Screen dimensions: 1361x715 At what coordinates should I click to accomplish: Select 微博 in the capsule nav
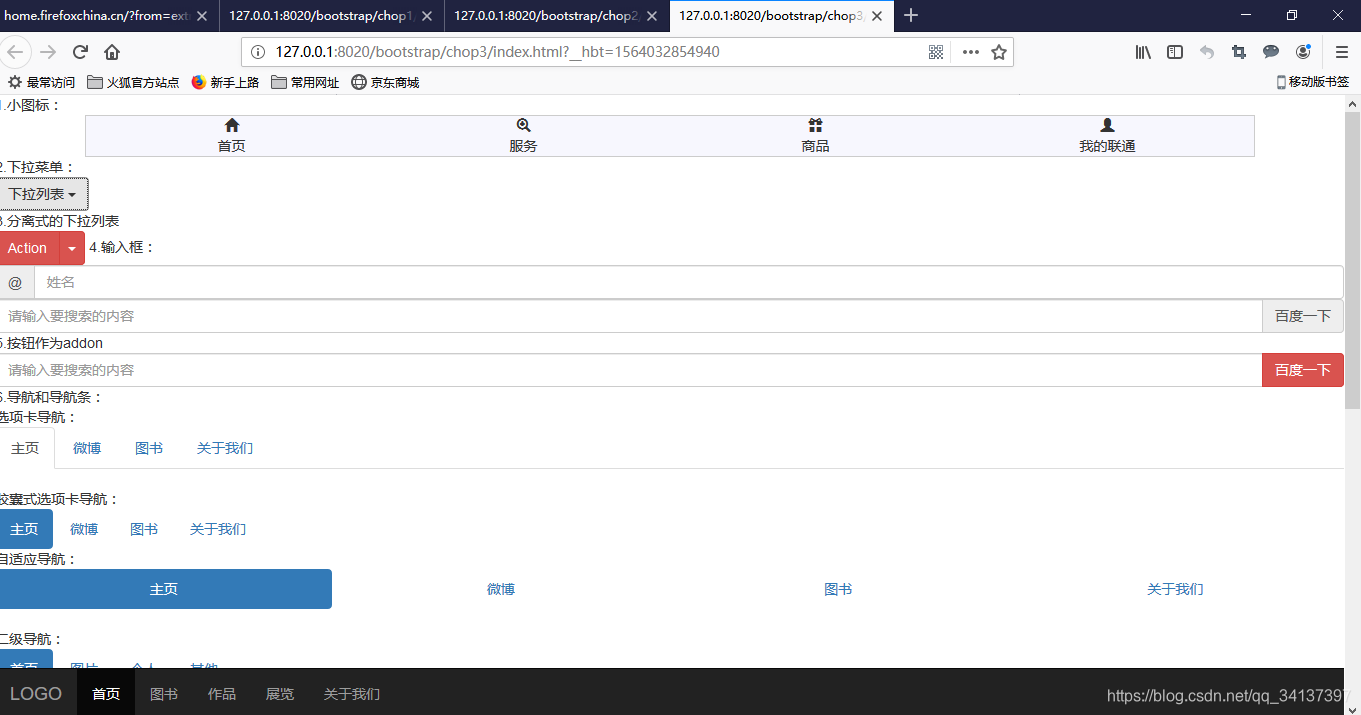click(84, 529)
